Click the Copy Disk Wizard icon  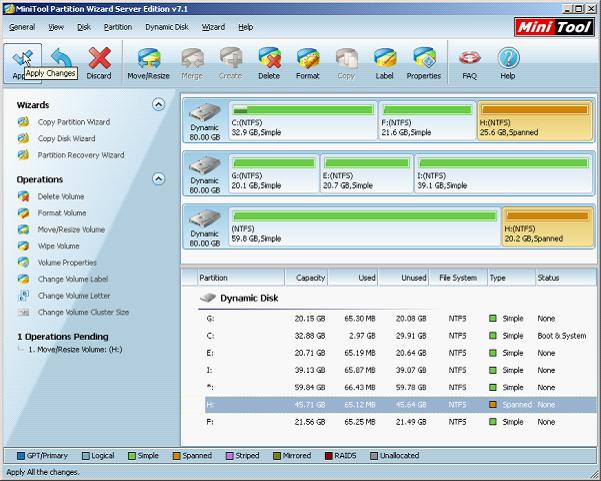(x=23, y=138)
